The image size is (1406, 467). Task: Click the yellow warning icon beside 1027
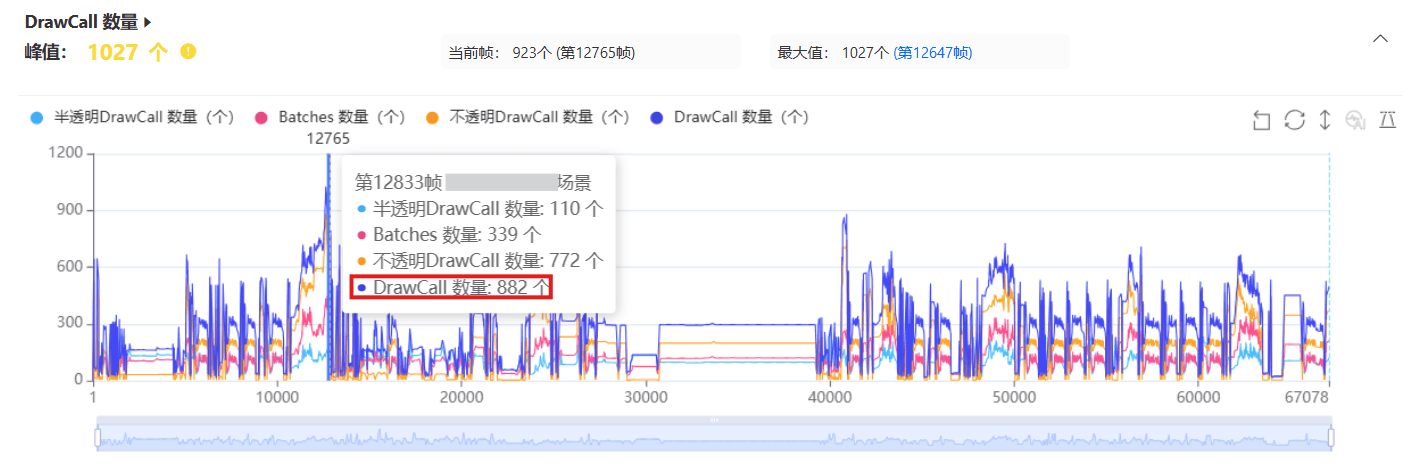pyautogui.click(x=187, y=51)
